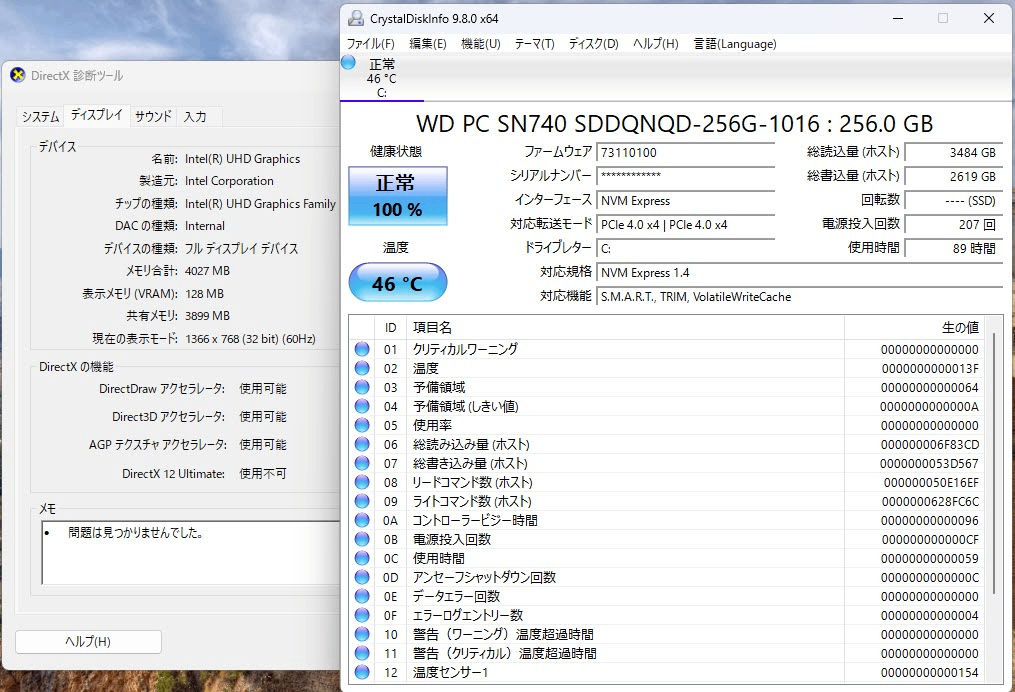Click status orb for ID 06 総読み込み量
The height and width of the screenshot is (692, 1015).
(362, 444)
